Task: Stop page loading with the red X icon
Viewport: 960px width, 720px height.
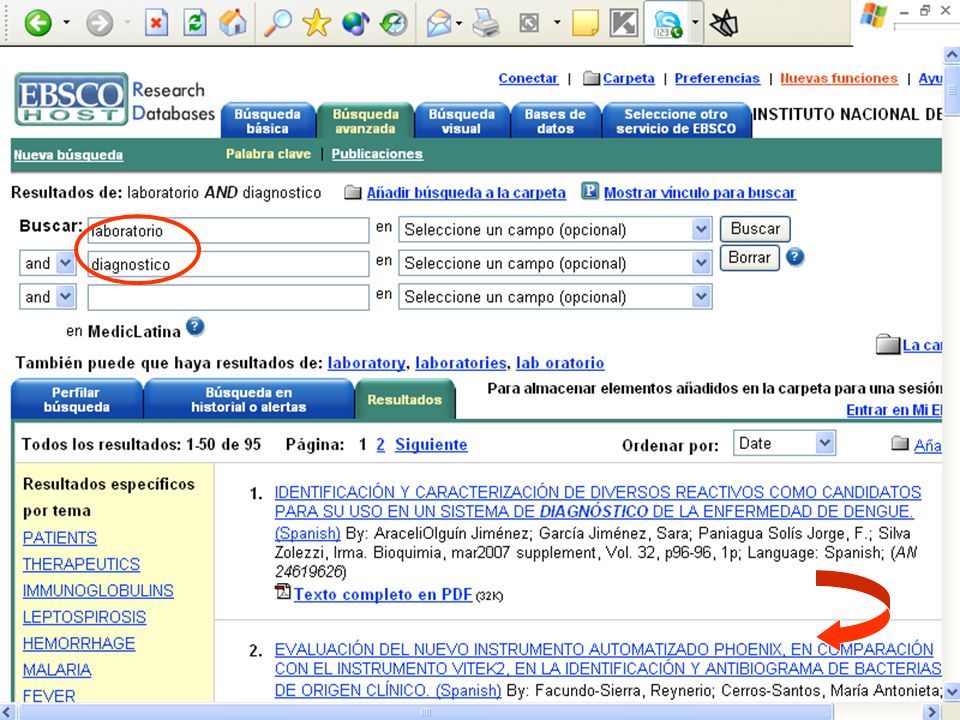Action: 156,23
